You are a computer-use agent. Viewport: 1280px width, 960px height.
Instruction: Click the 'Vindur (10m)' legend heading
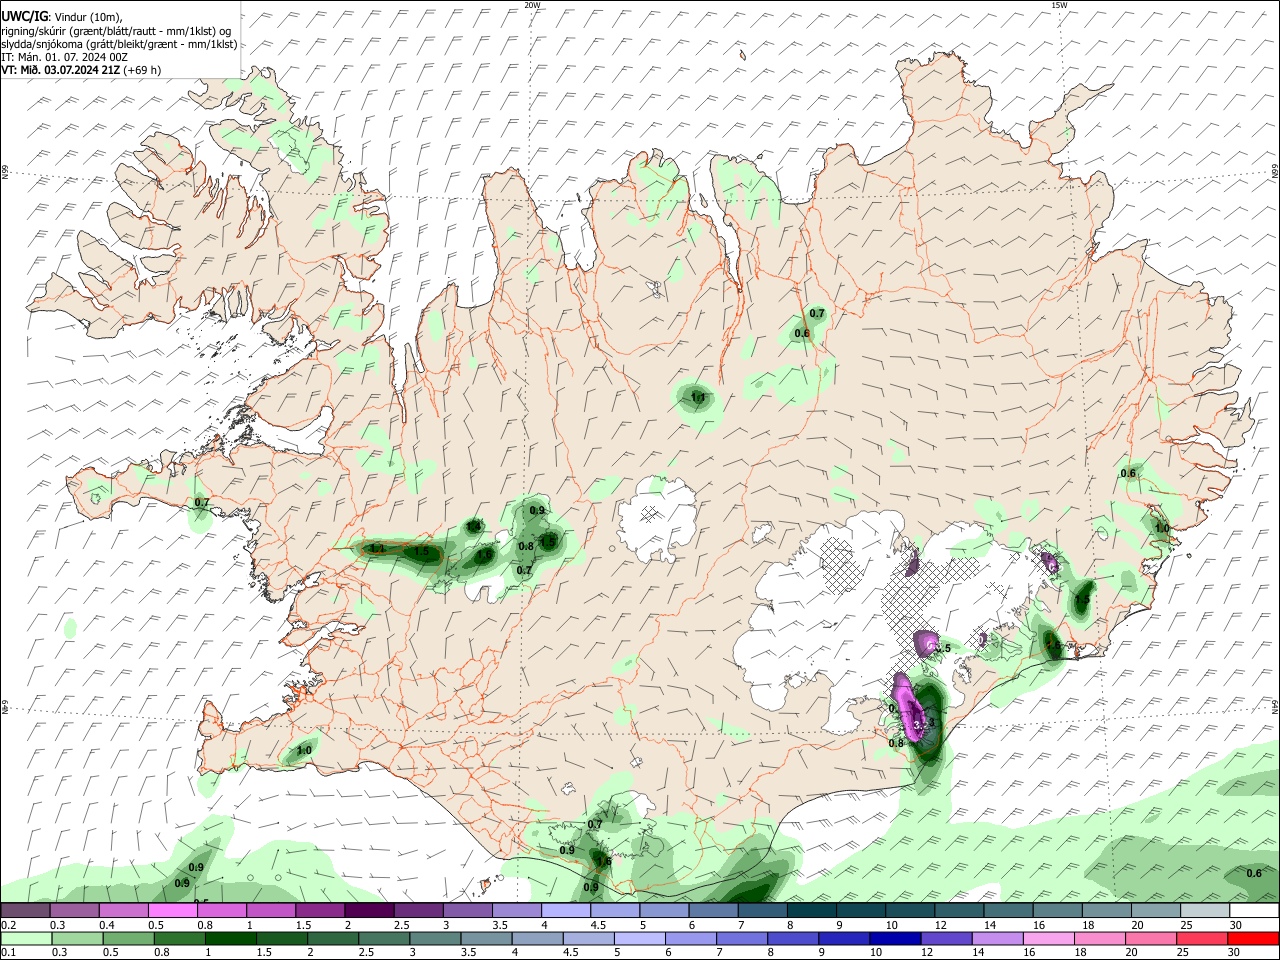point(87,17)
